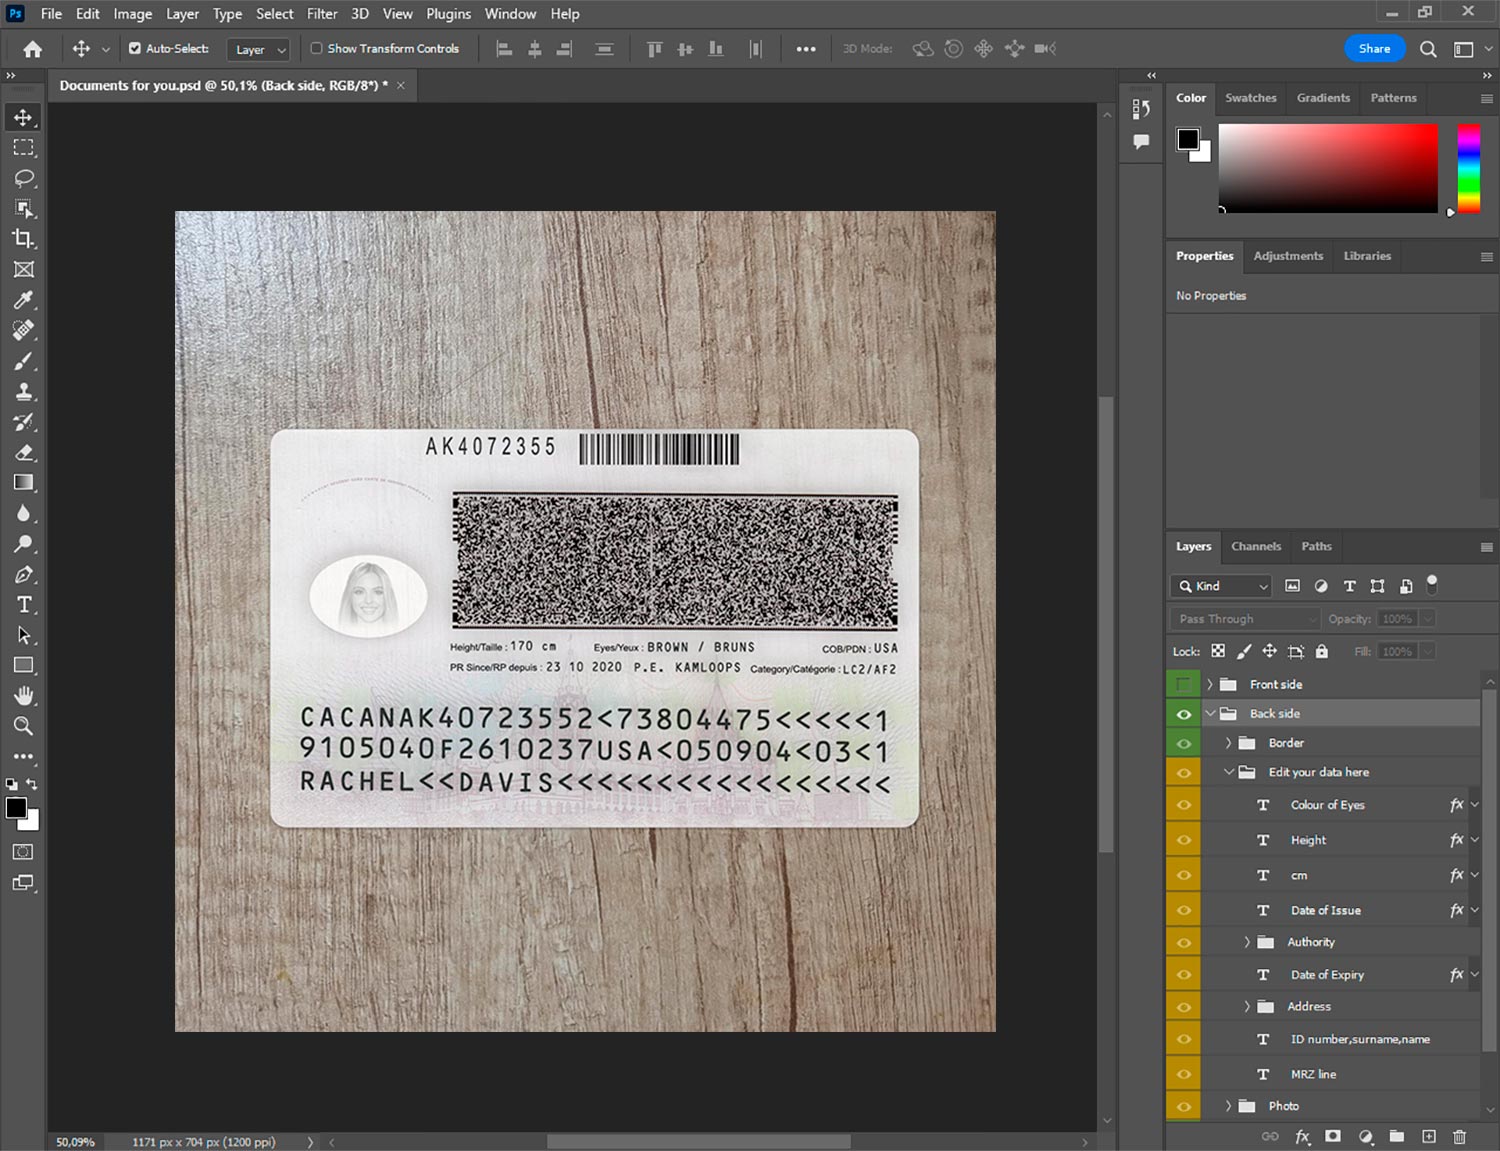The image size is (1500, 1151).
Task: Select the Pen tool
Action: tap(23, 574)
